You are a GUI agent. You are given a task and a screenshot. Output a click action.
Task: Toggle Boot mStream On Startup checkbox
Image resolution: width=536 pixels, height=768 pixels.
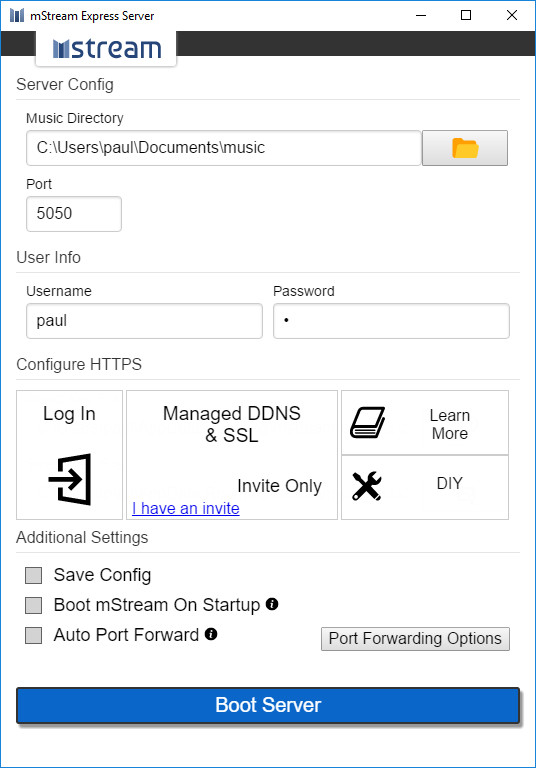tap(33, 605)
